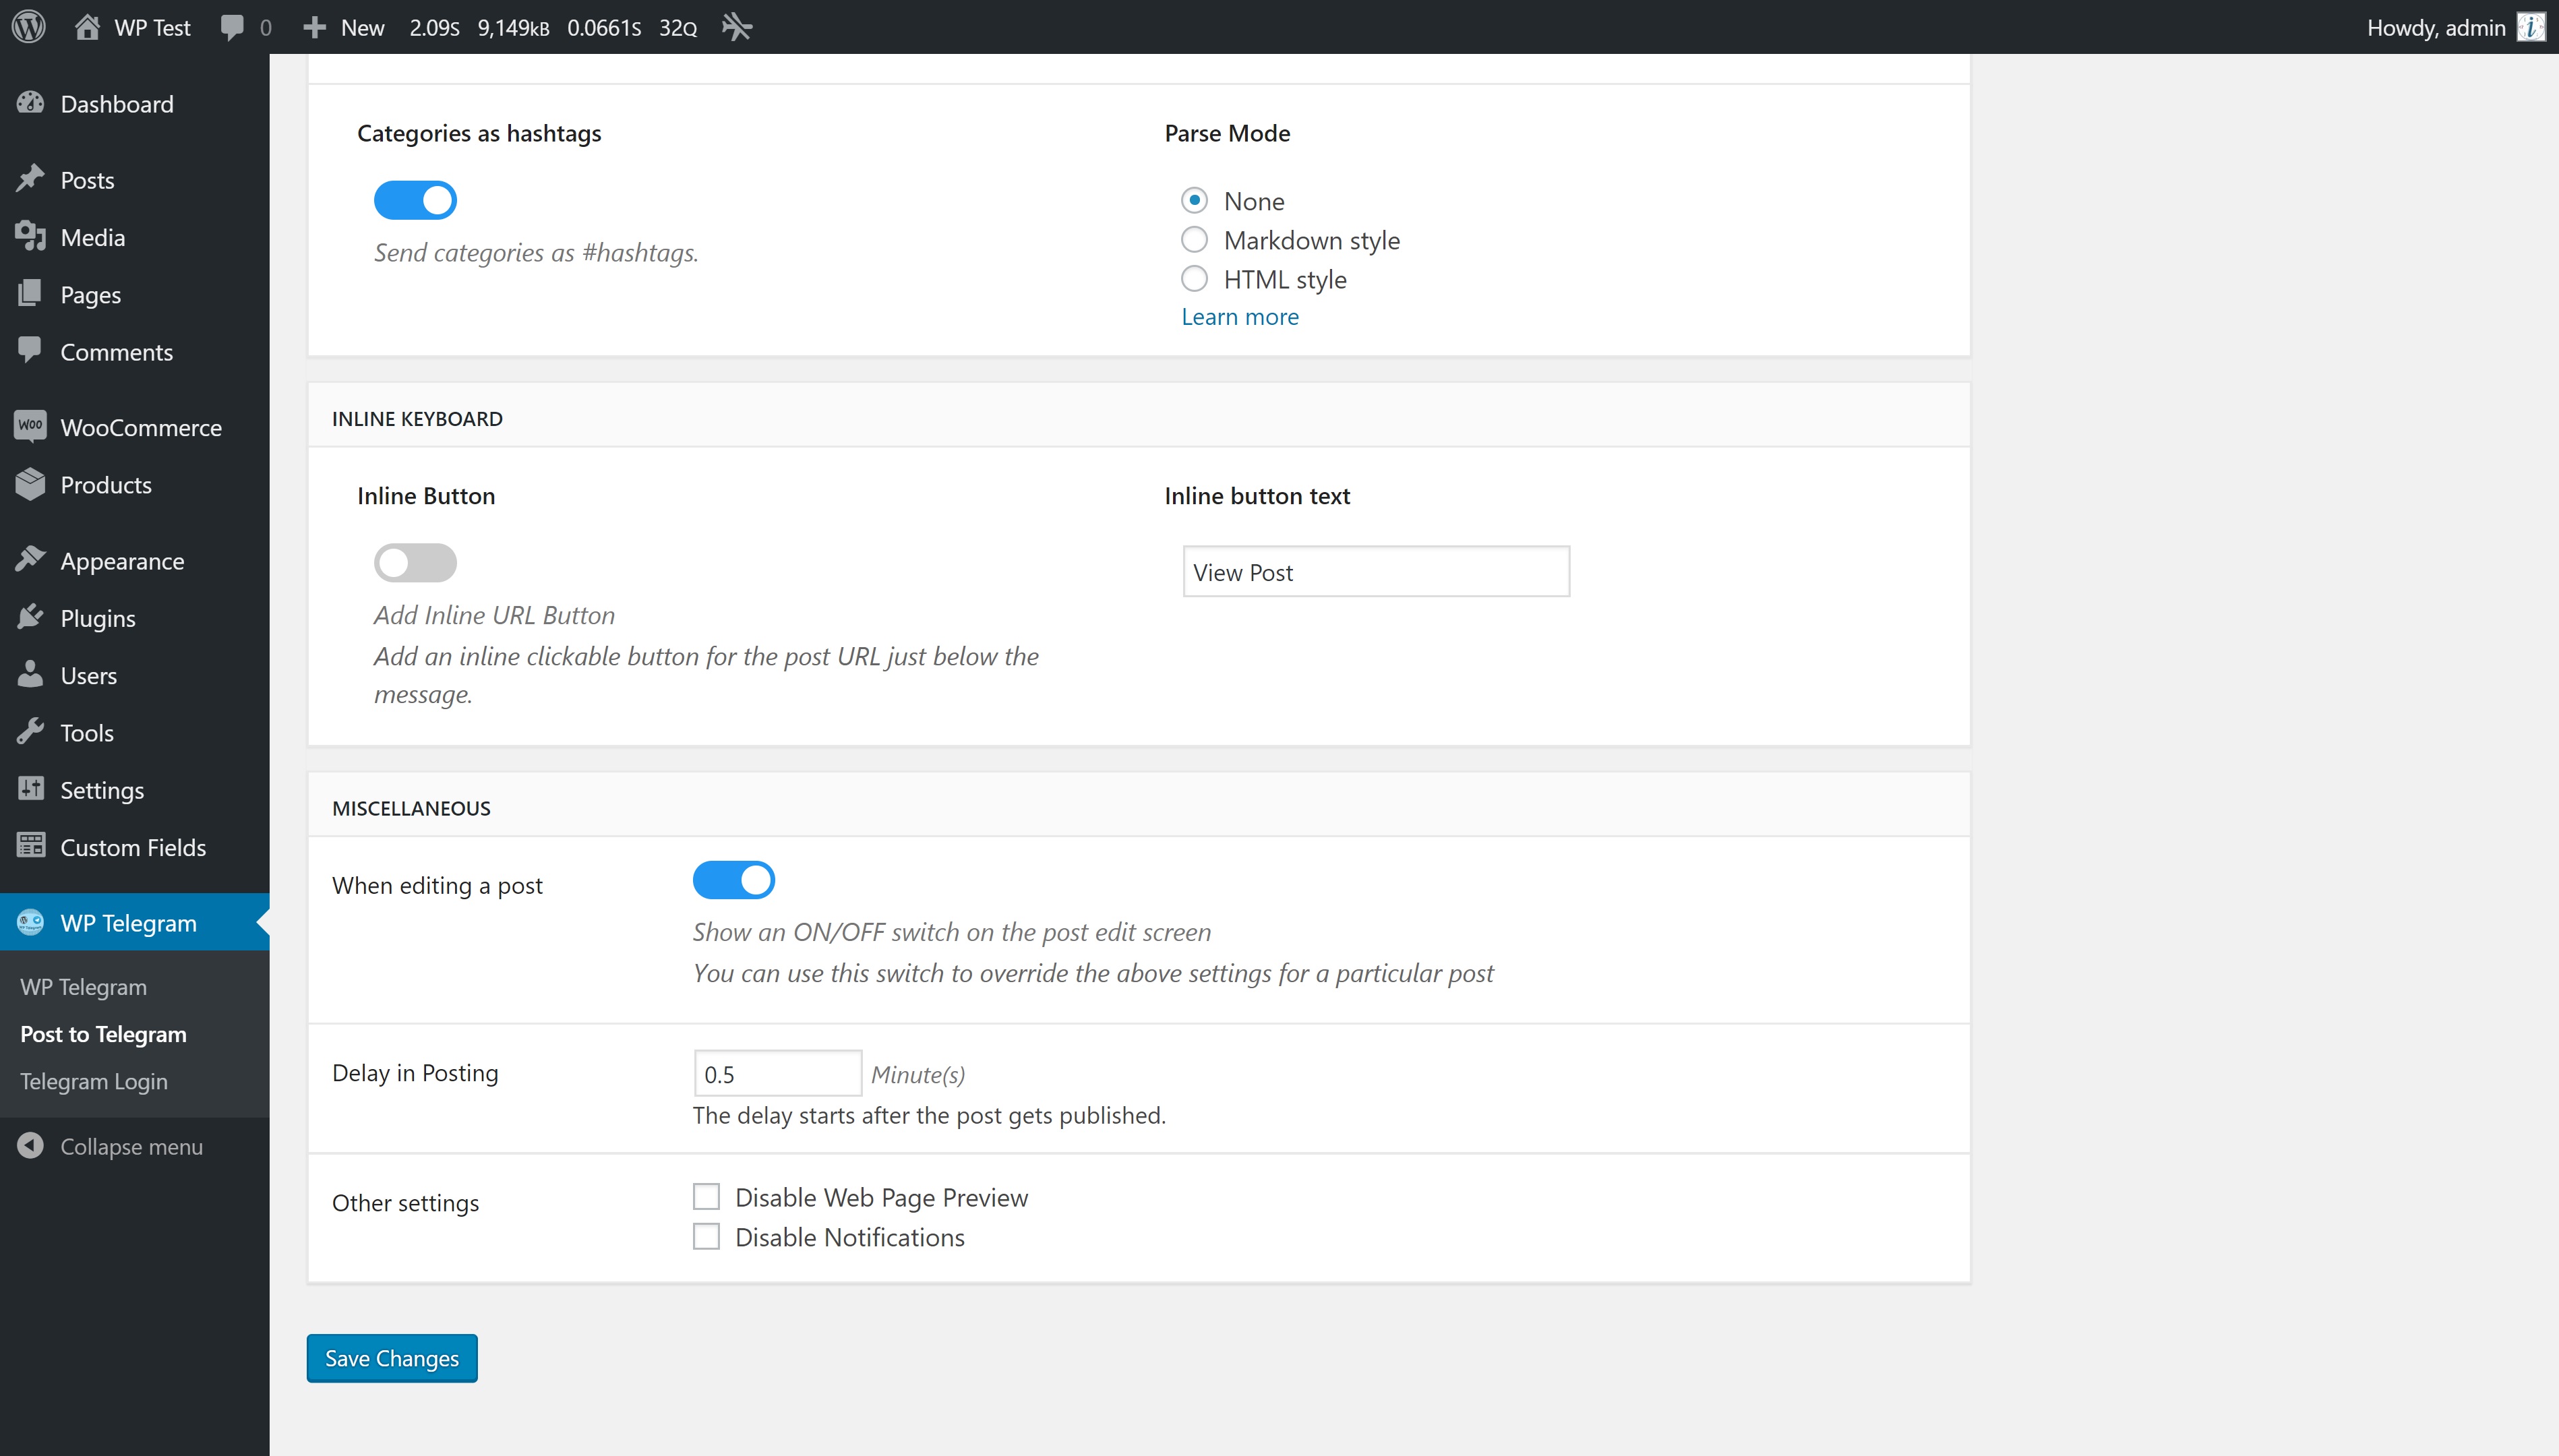Open the New menu in the admin bar
The width and height of the screenshot is (2559, 1456).
point(344,27)
